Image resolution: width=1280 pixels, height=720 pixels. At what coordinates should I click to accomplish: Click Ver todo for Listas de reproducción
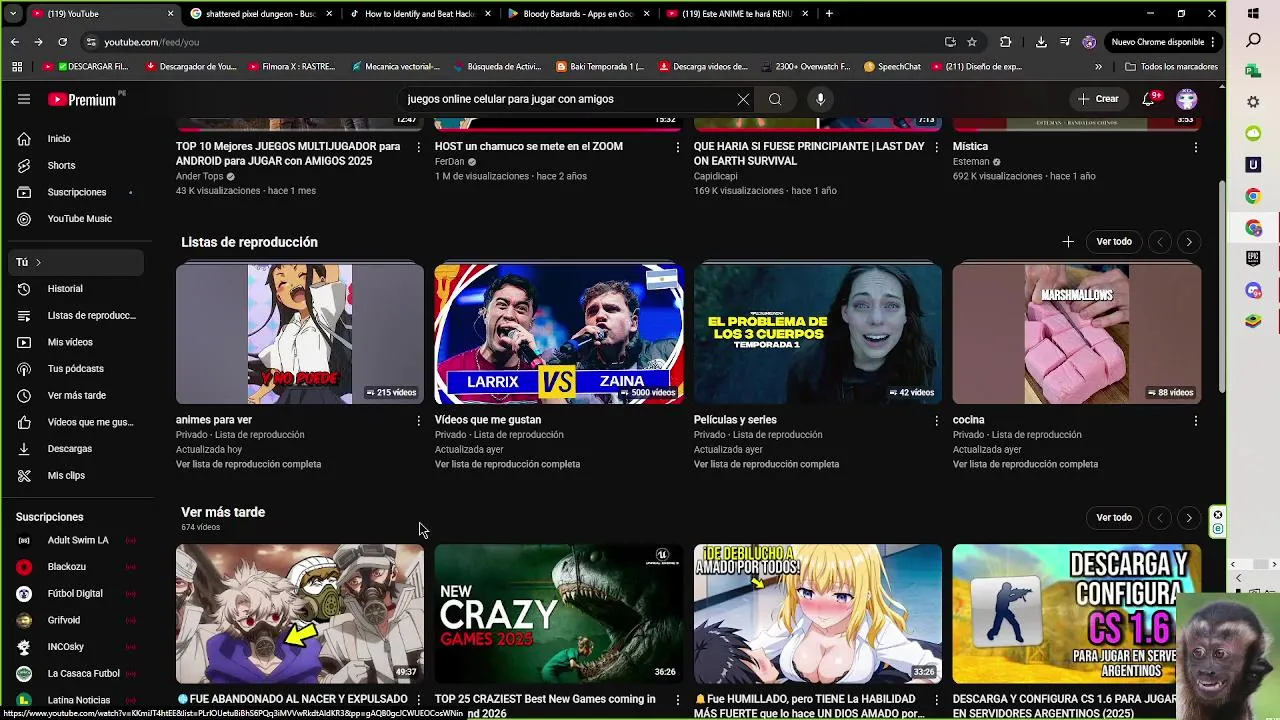tap(1114, 242)
